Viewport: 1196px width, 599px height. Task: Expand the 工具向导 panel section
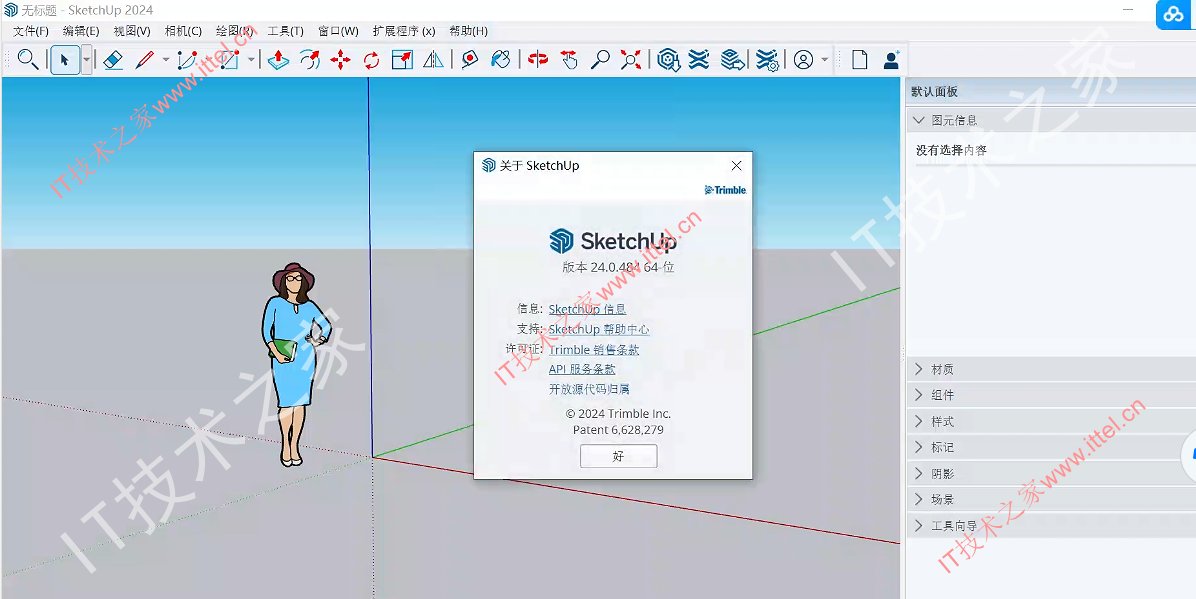coord(1051,525)
